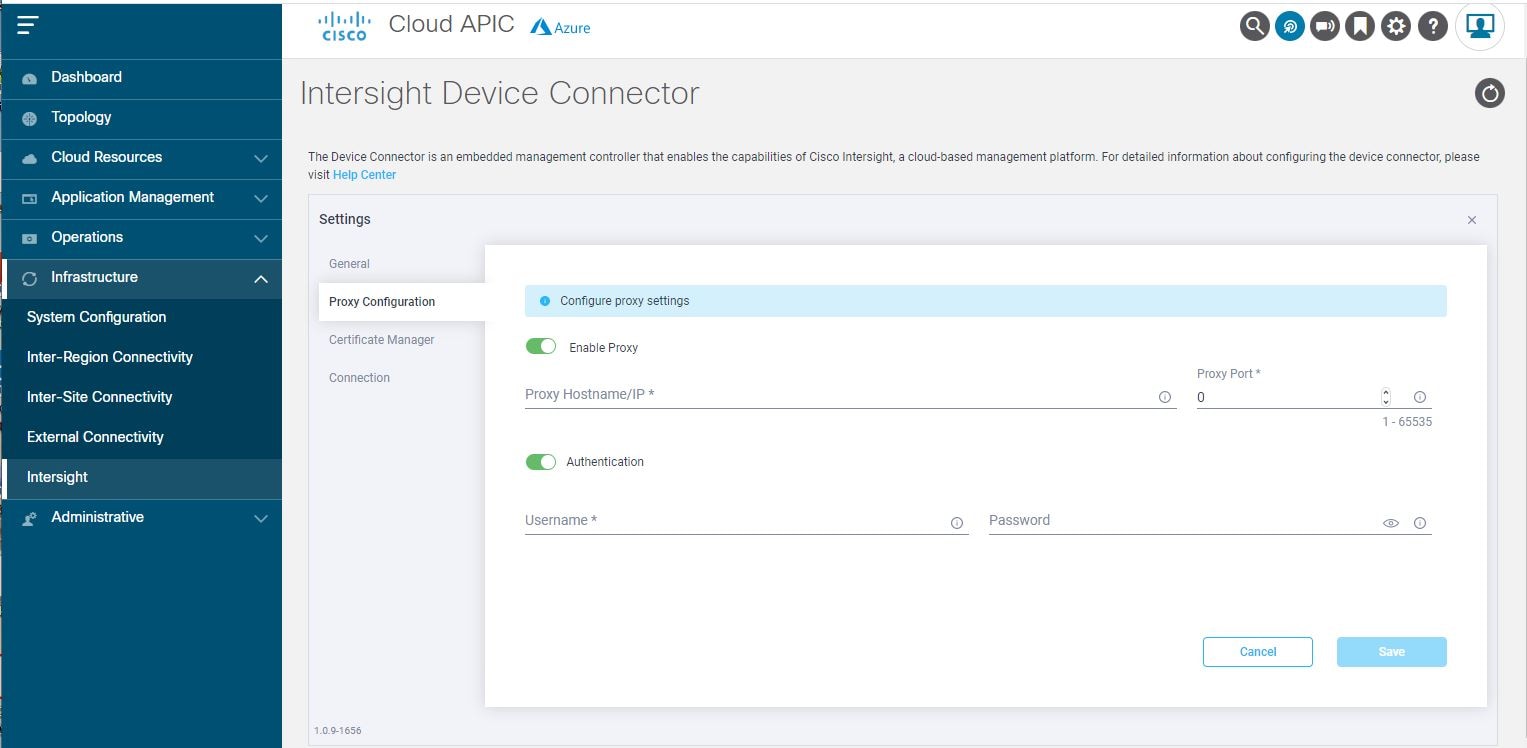
Task: Click the Proxy Port stepper arrows
Action: coord(1386,397)
